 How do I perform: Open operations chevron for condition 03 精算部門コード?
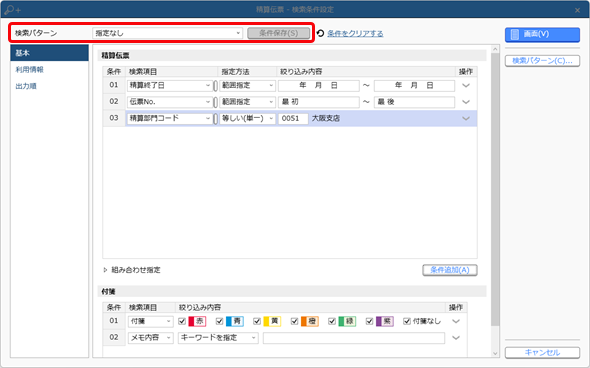coord(466,119)
